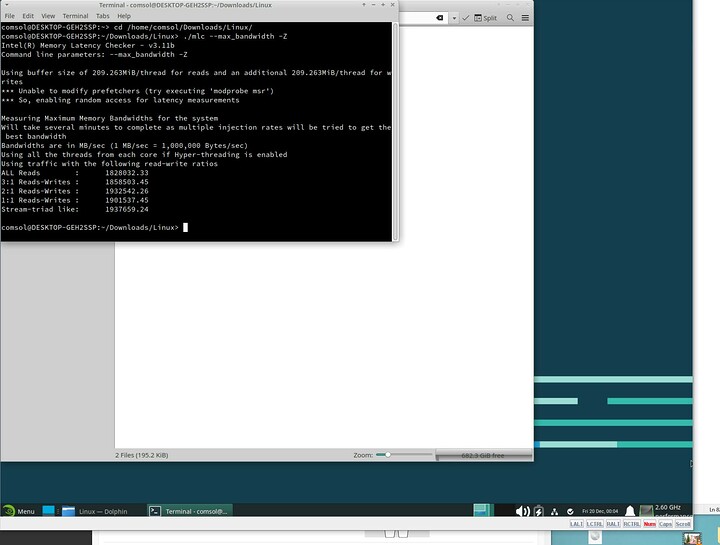This screenshot has width=720, height=545.
Task: Click the RCTRL key indicator
Action: [632, 524]
